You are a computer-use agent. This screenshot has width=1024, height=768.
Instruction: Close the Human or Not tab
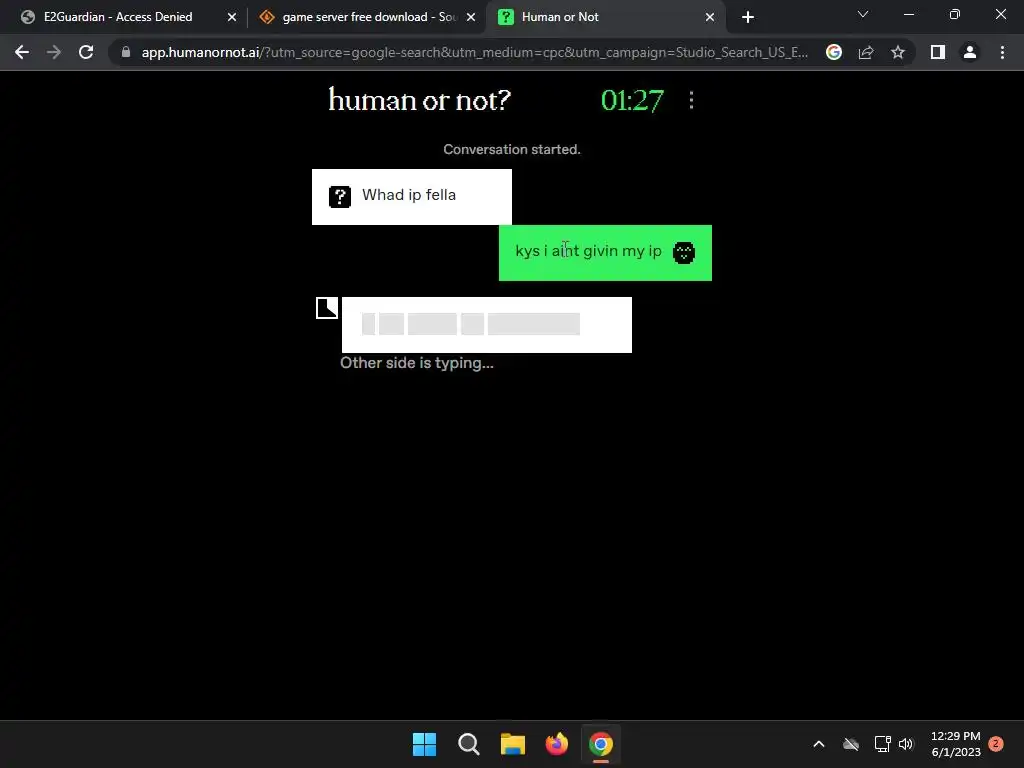[x=710, y=17]
